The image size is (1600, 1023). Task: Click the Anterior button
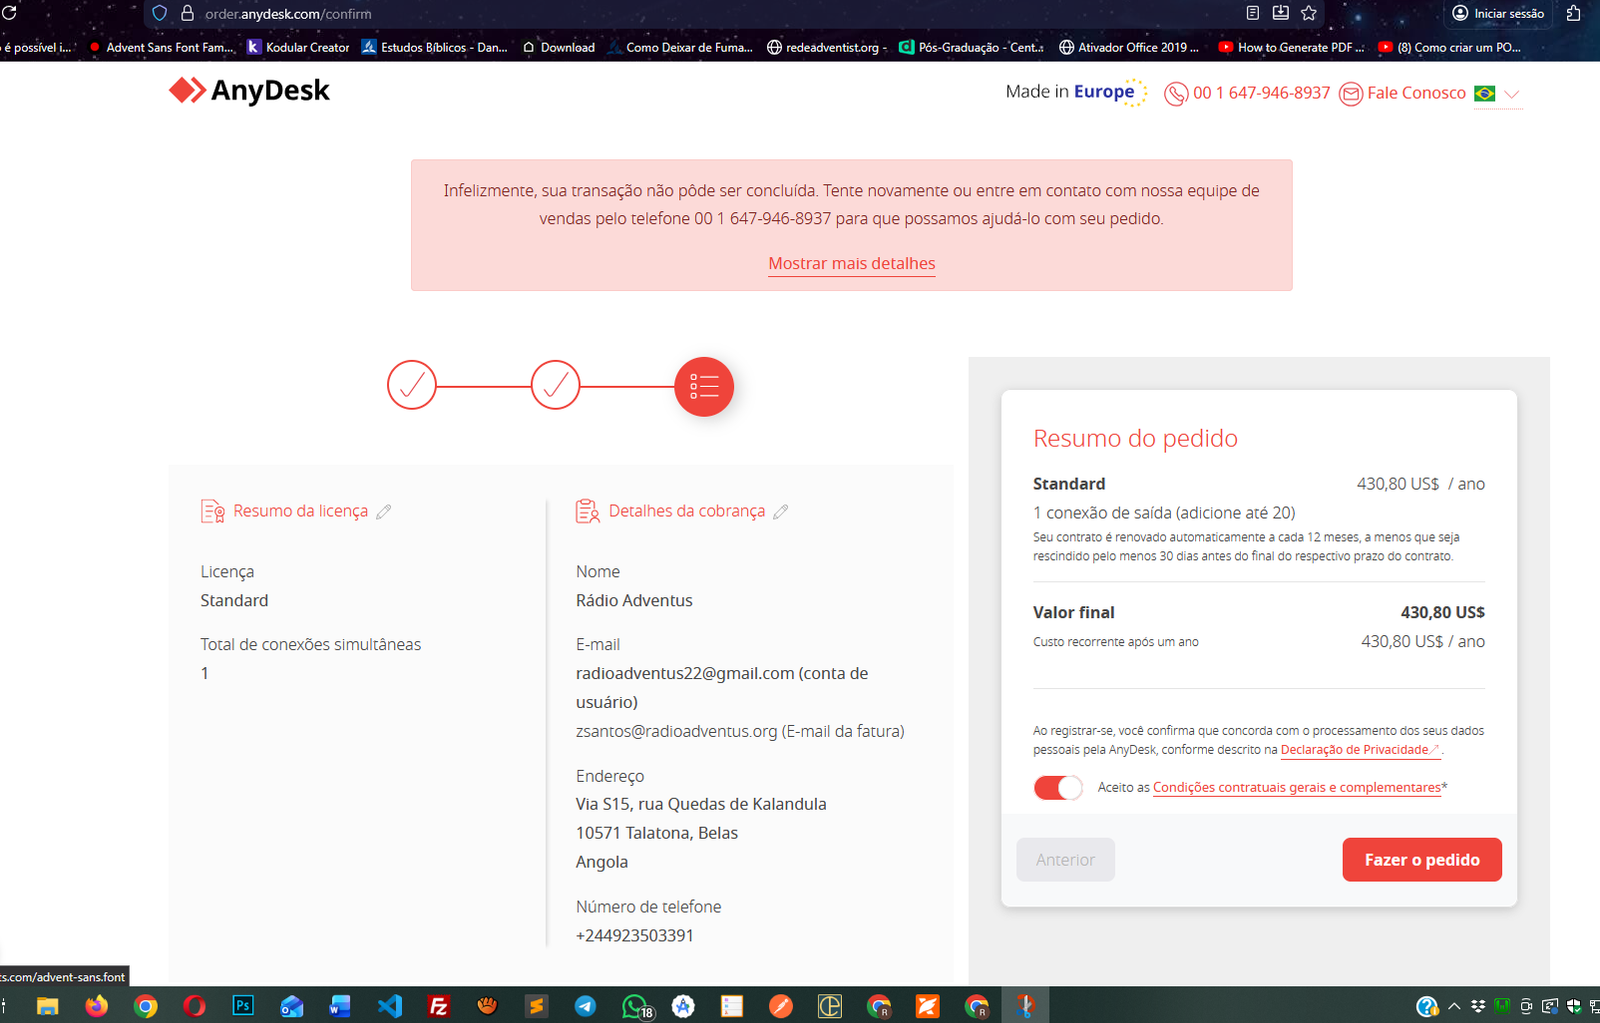point(1065,860)
